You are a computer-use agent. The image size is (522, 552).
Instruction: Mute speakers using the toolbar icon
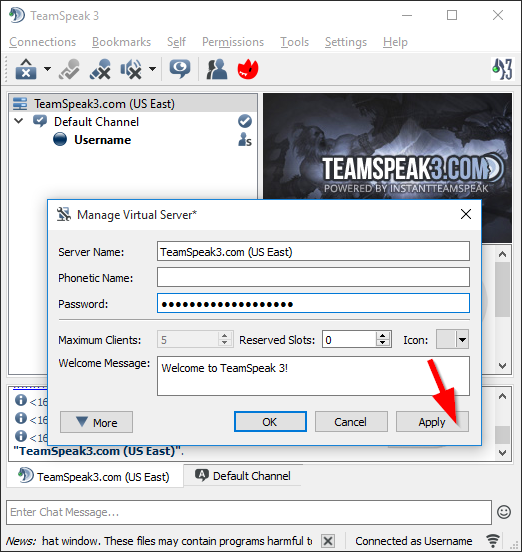(131, 69)
